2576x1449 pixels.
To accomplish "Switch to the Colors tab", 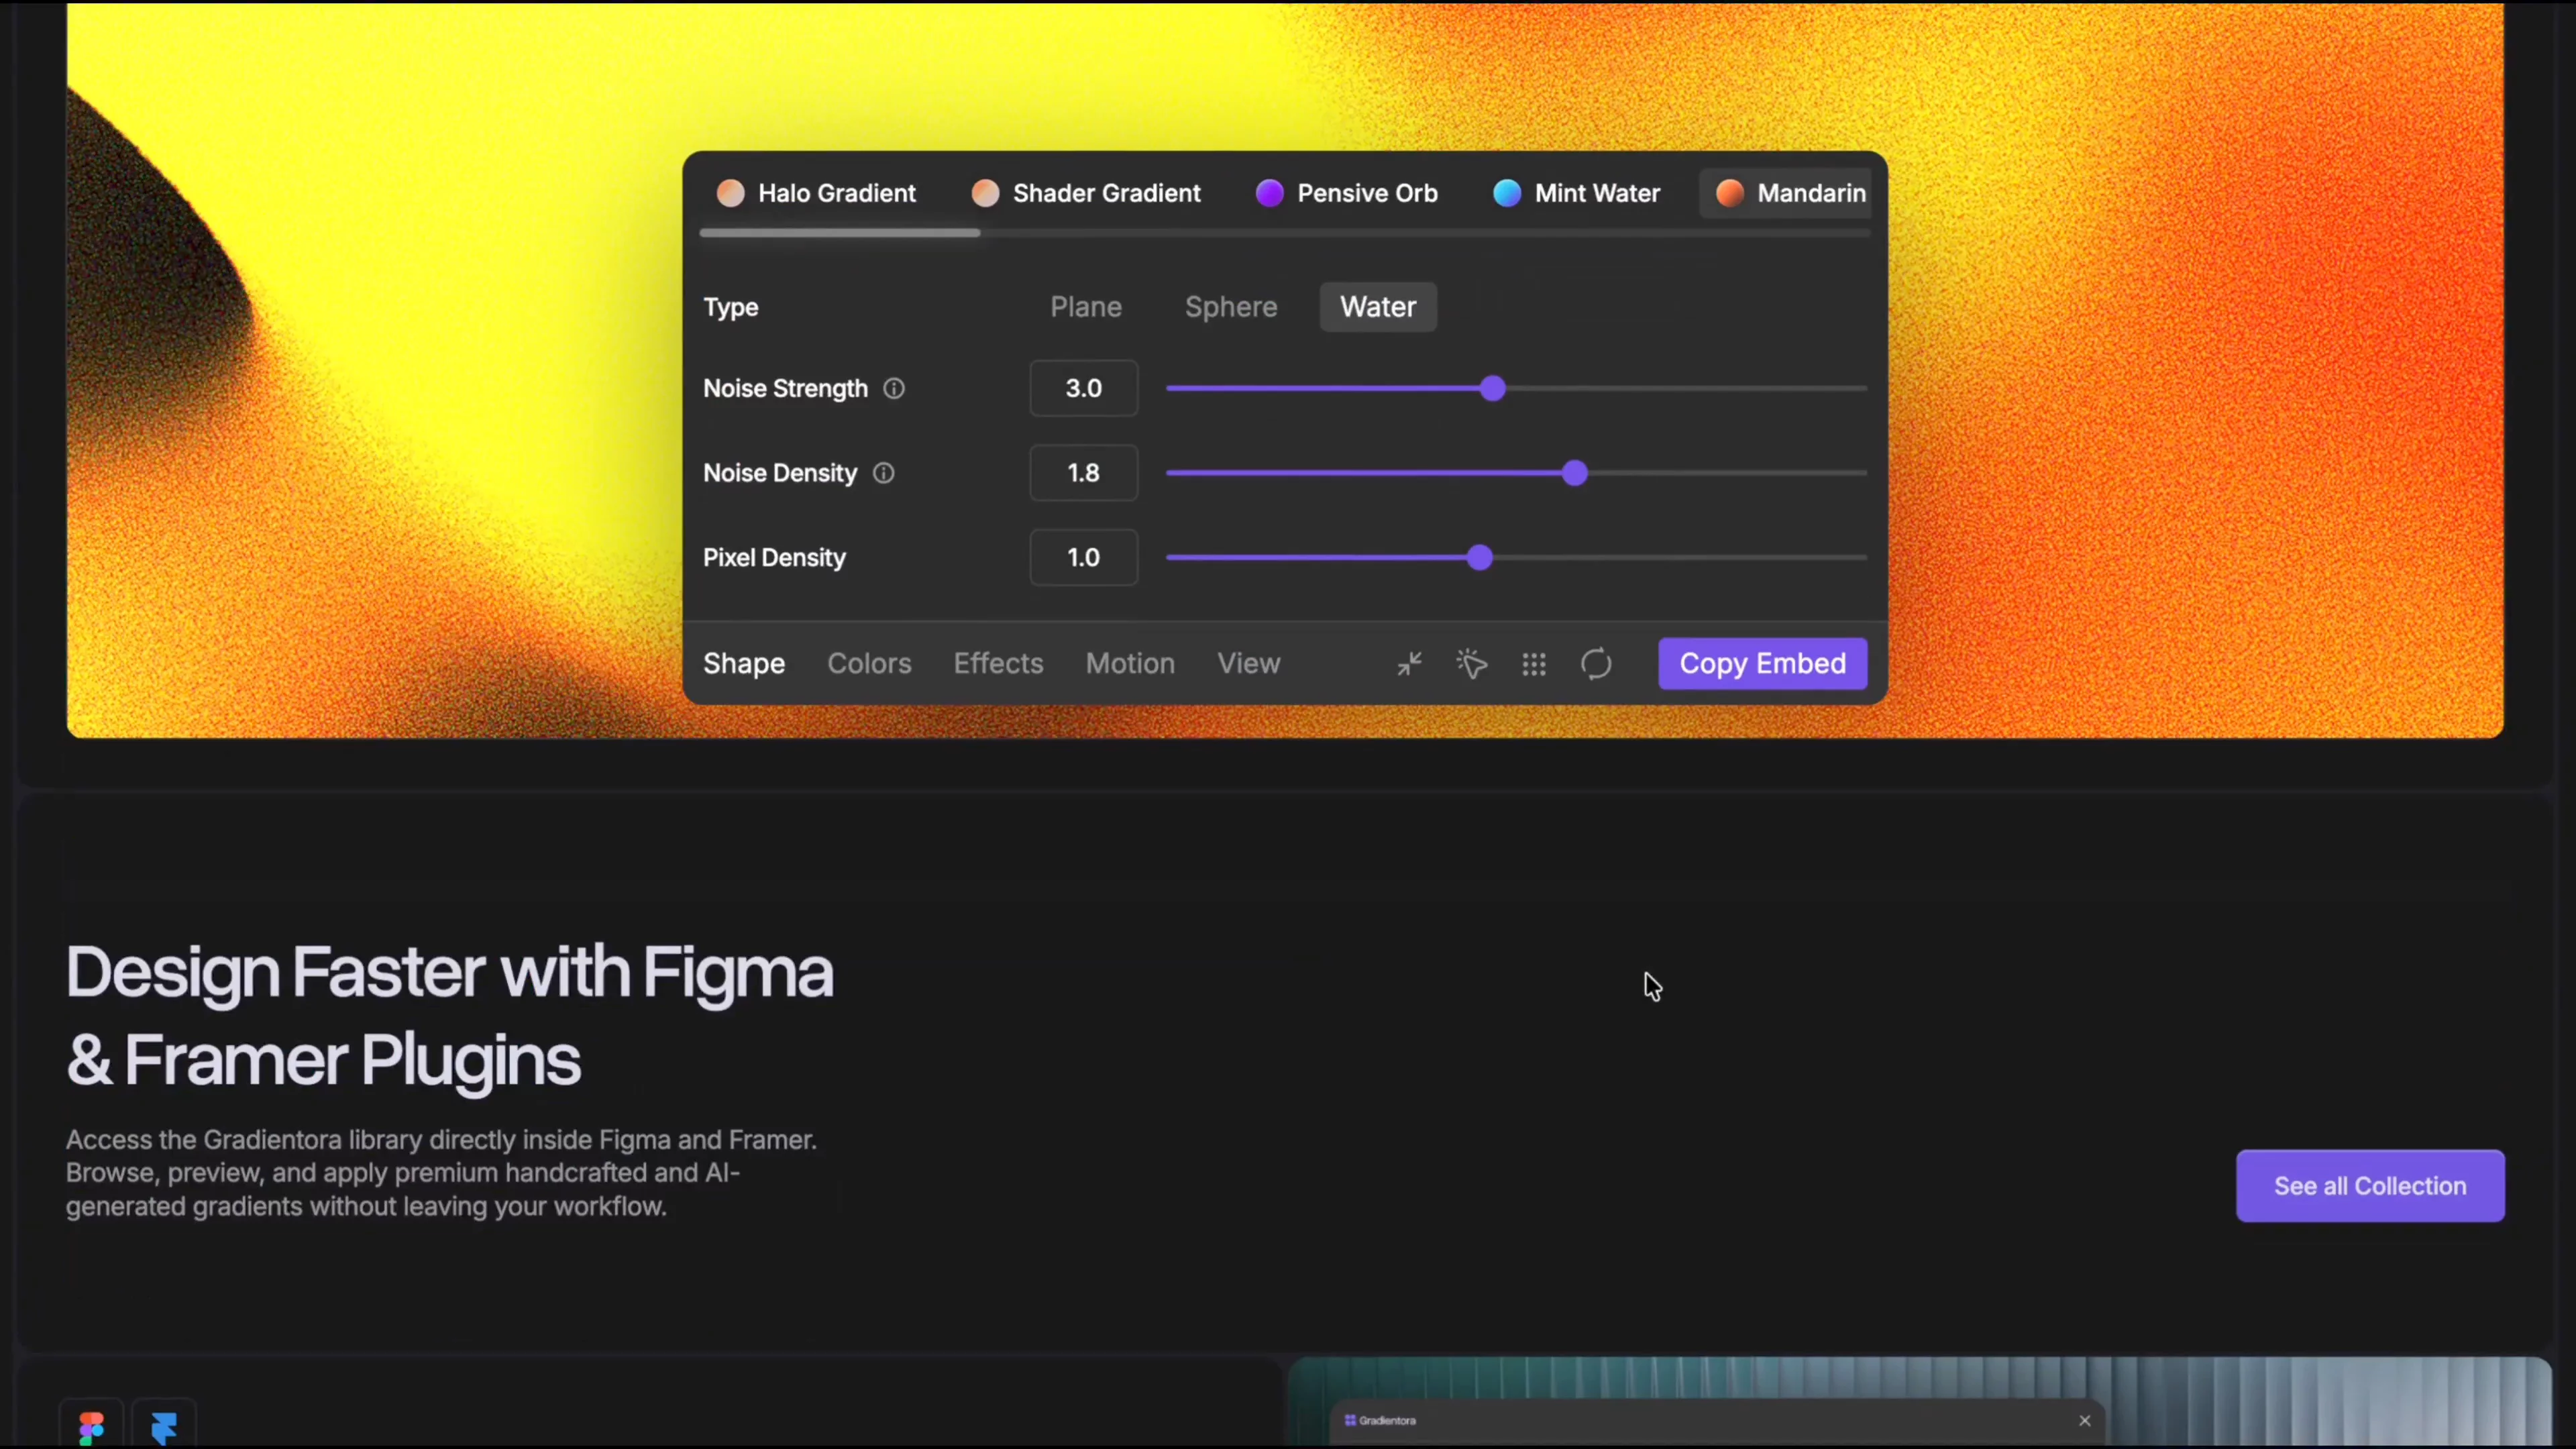I will click(869, 664).
